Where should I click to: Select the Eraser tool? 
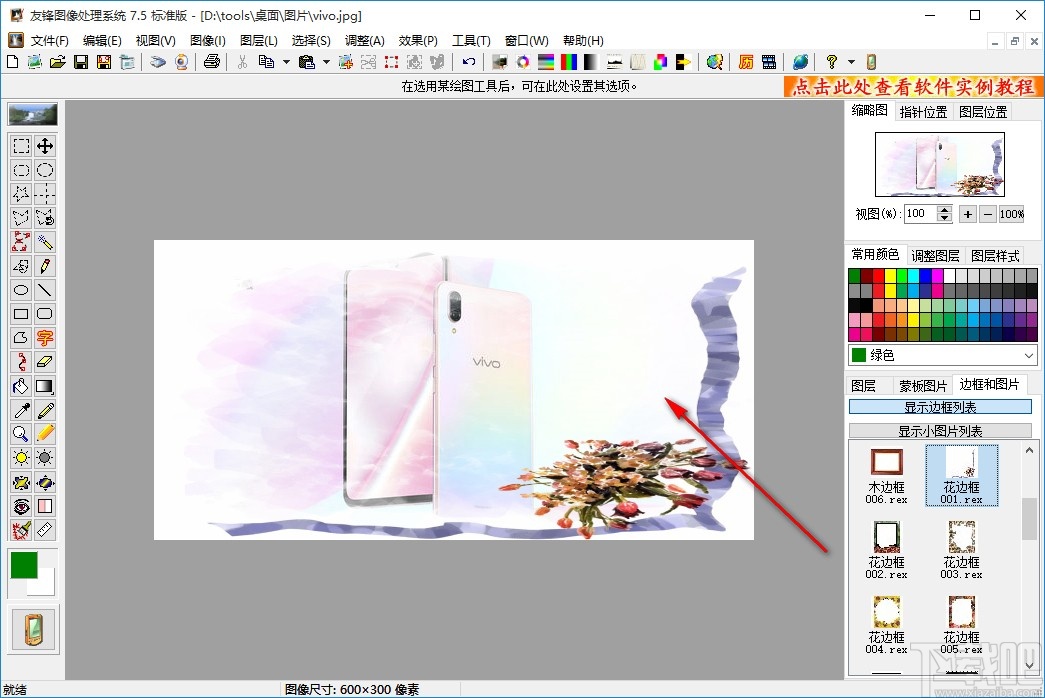click(x=45, y=362)
